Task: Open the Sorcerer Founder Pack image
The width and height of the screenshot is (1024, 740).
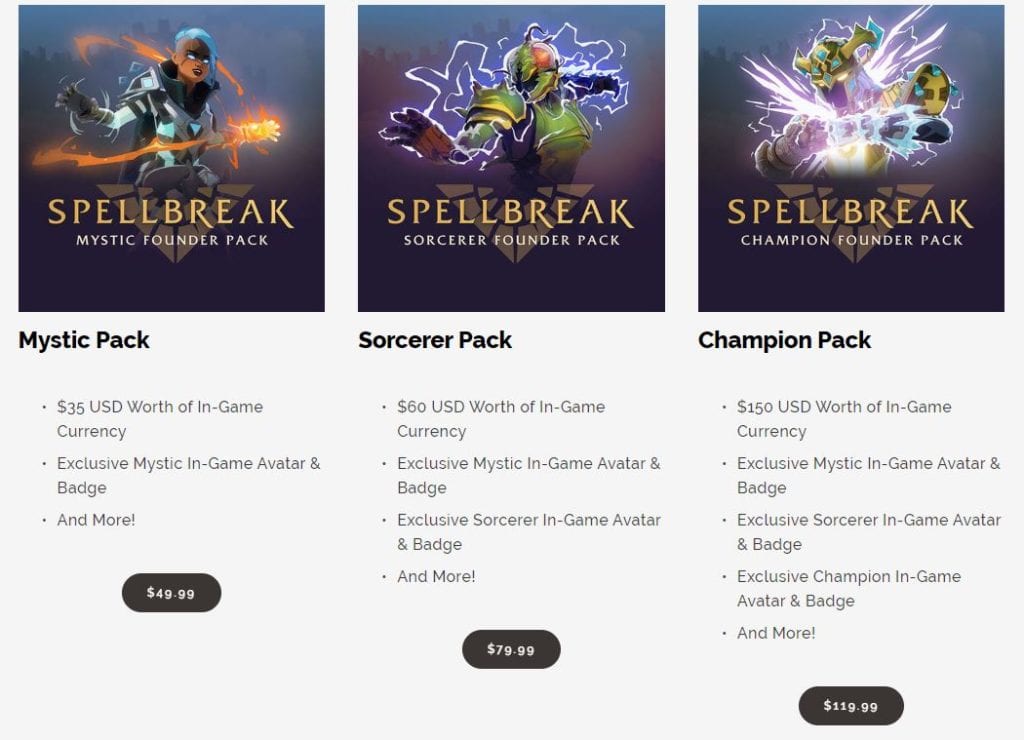Action: coord(511,158)
